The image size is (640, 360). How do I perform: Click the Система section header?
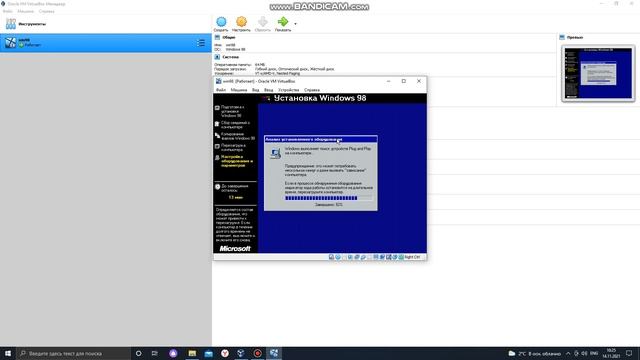[x=231, y=57]
